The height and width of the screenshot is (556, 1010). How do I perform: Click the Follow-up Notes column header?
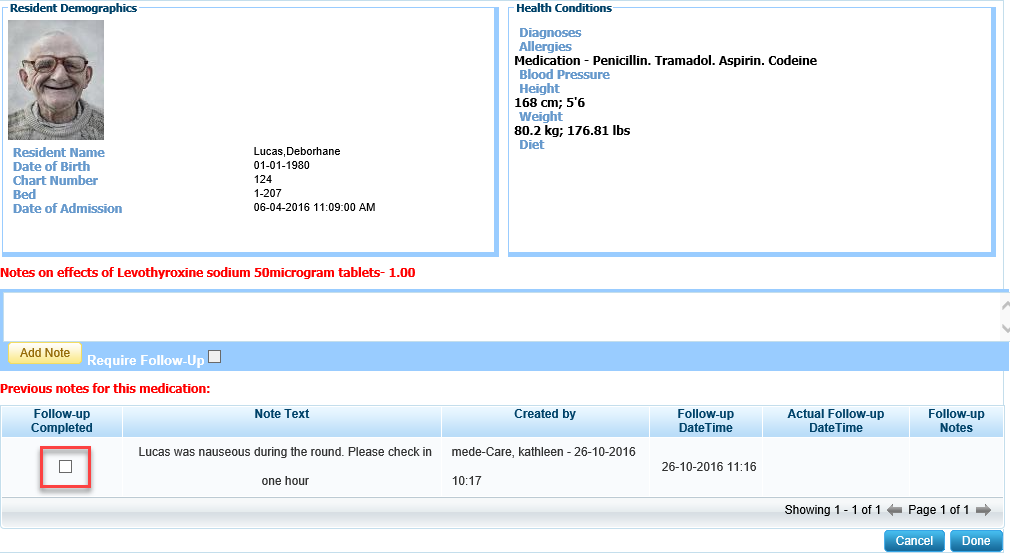(956, 421)
